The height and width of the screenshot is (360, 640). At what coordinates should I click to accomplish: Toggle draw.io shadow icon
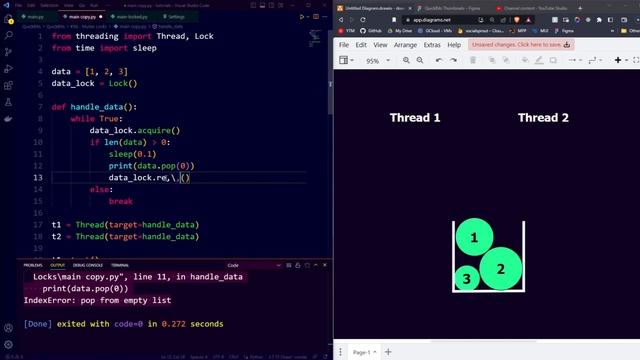point(553,60)
